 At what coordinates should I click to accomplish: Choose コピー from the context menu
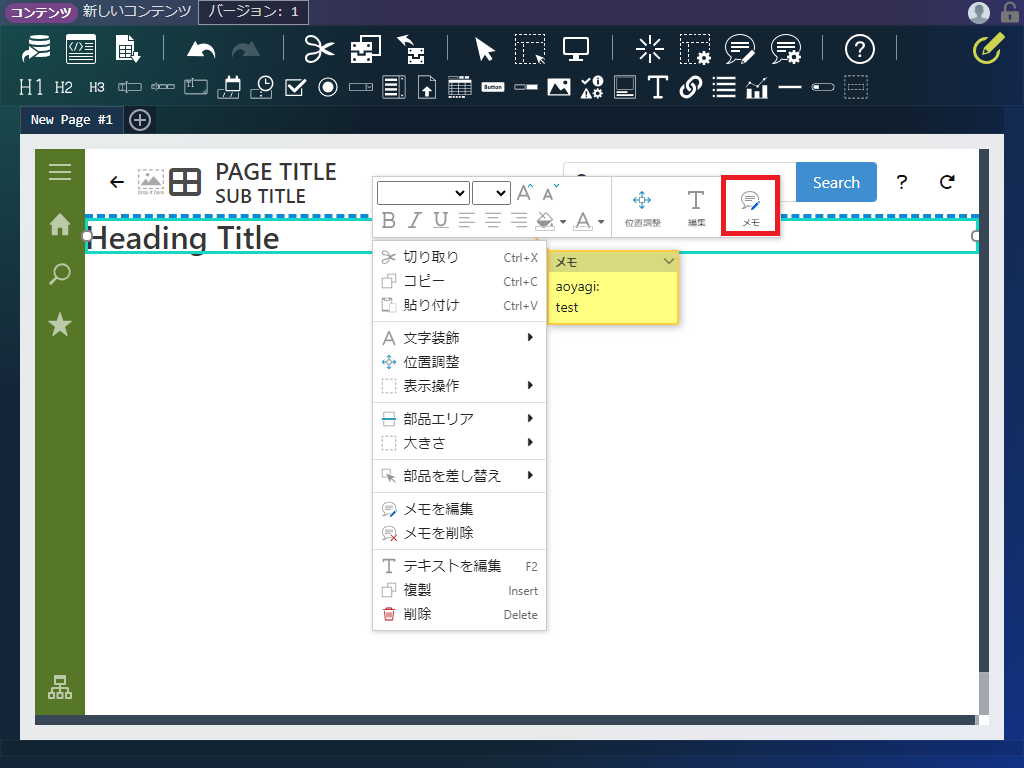459,281
